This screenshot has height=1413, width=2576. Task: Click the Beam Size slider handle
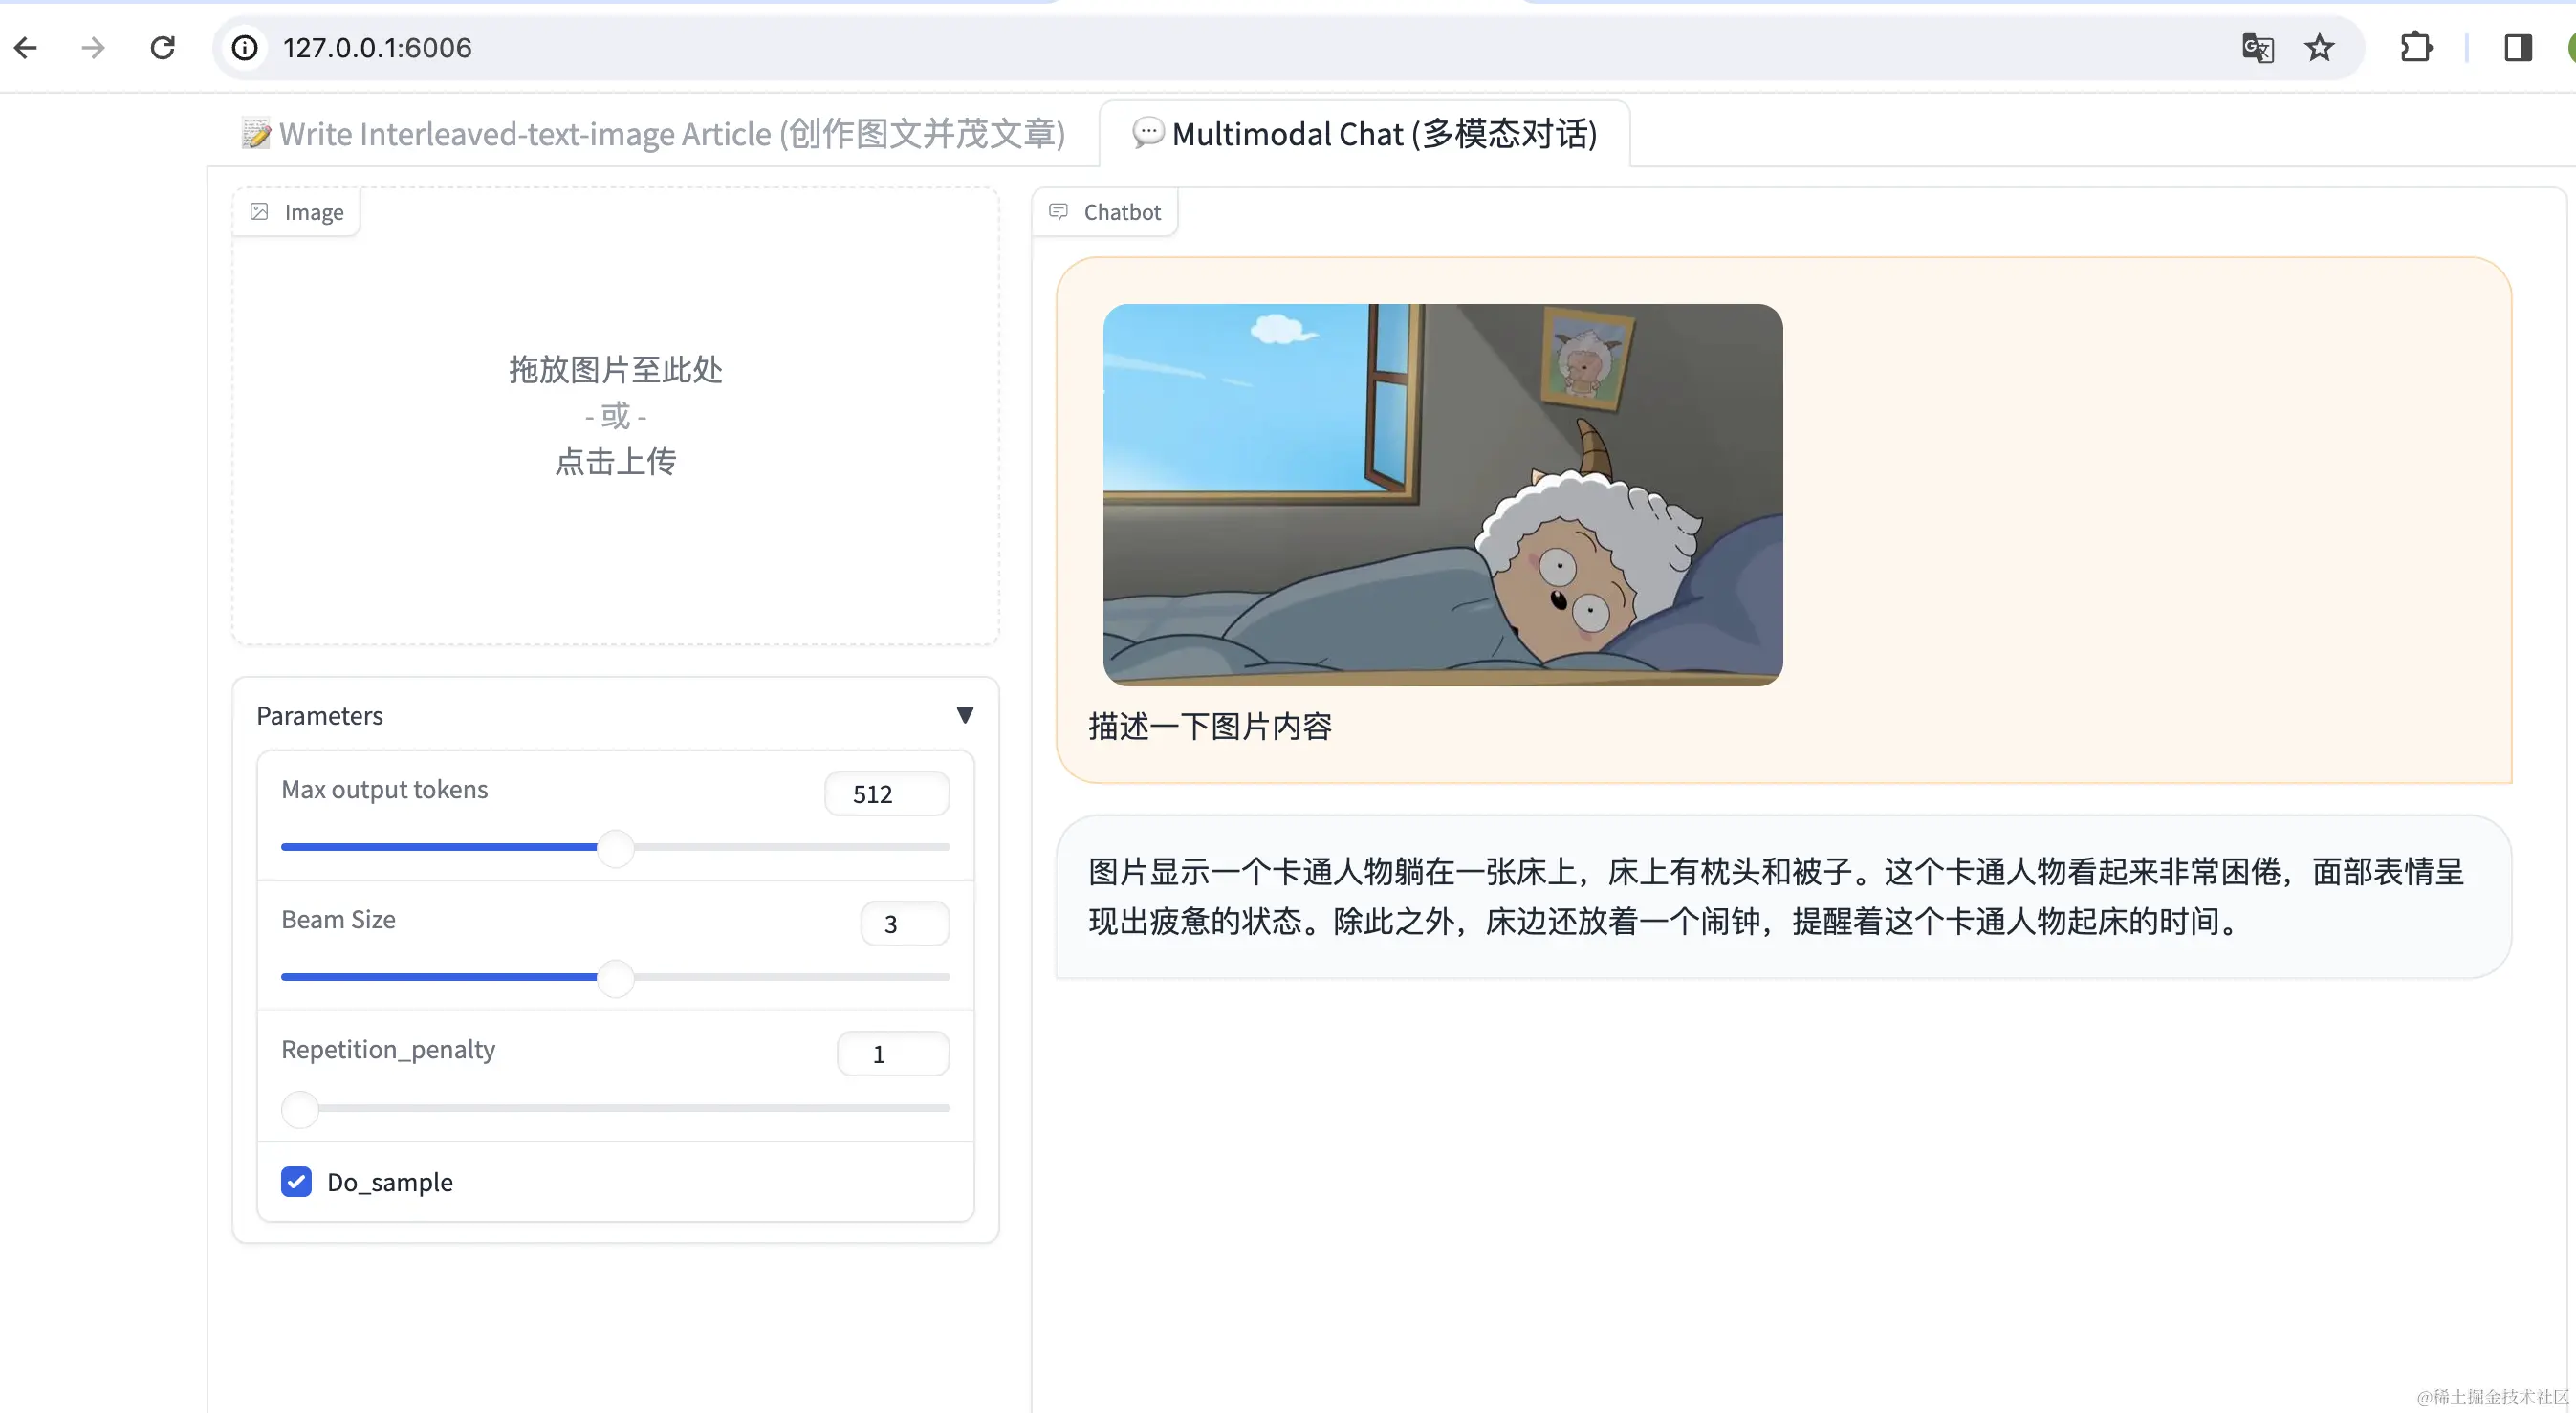[615, 977]
